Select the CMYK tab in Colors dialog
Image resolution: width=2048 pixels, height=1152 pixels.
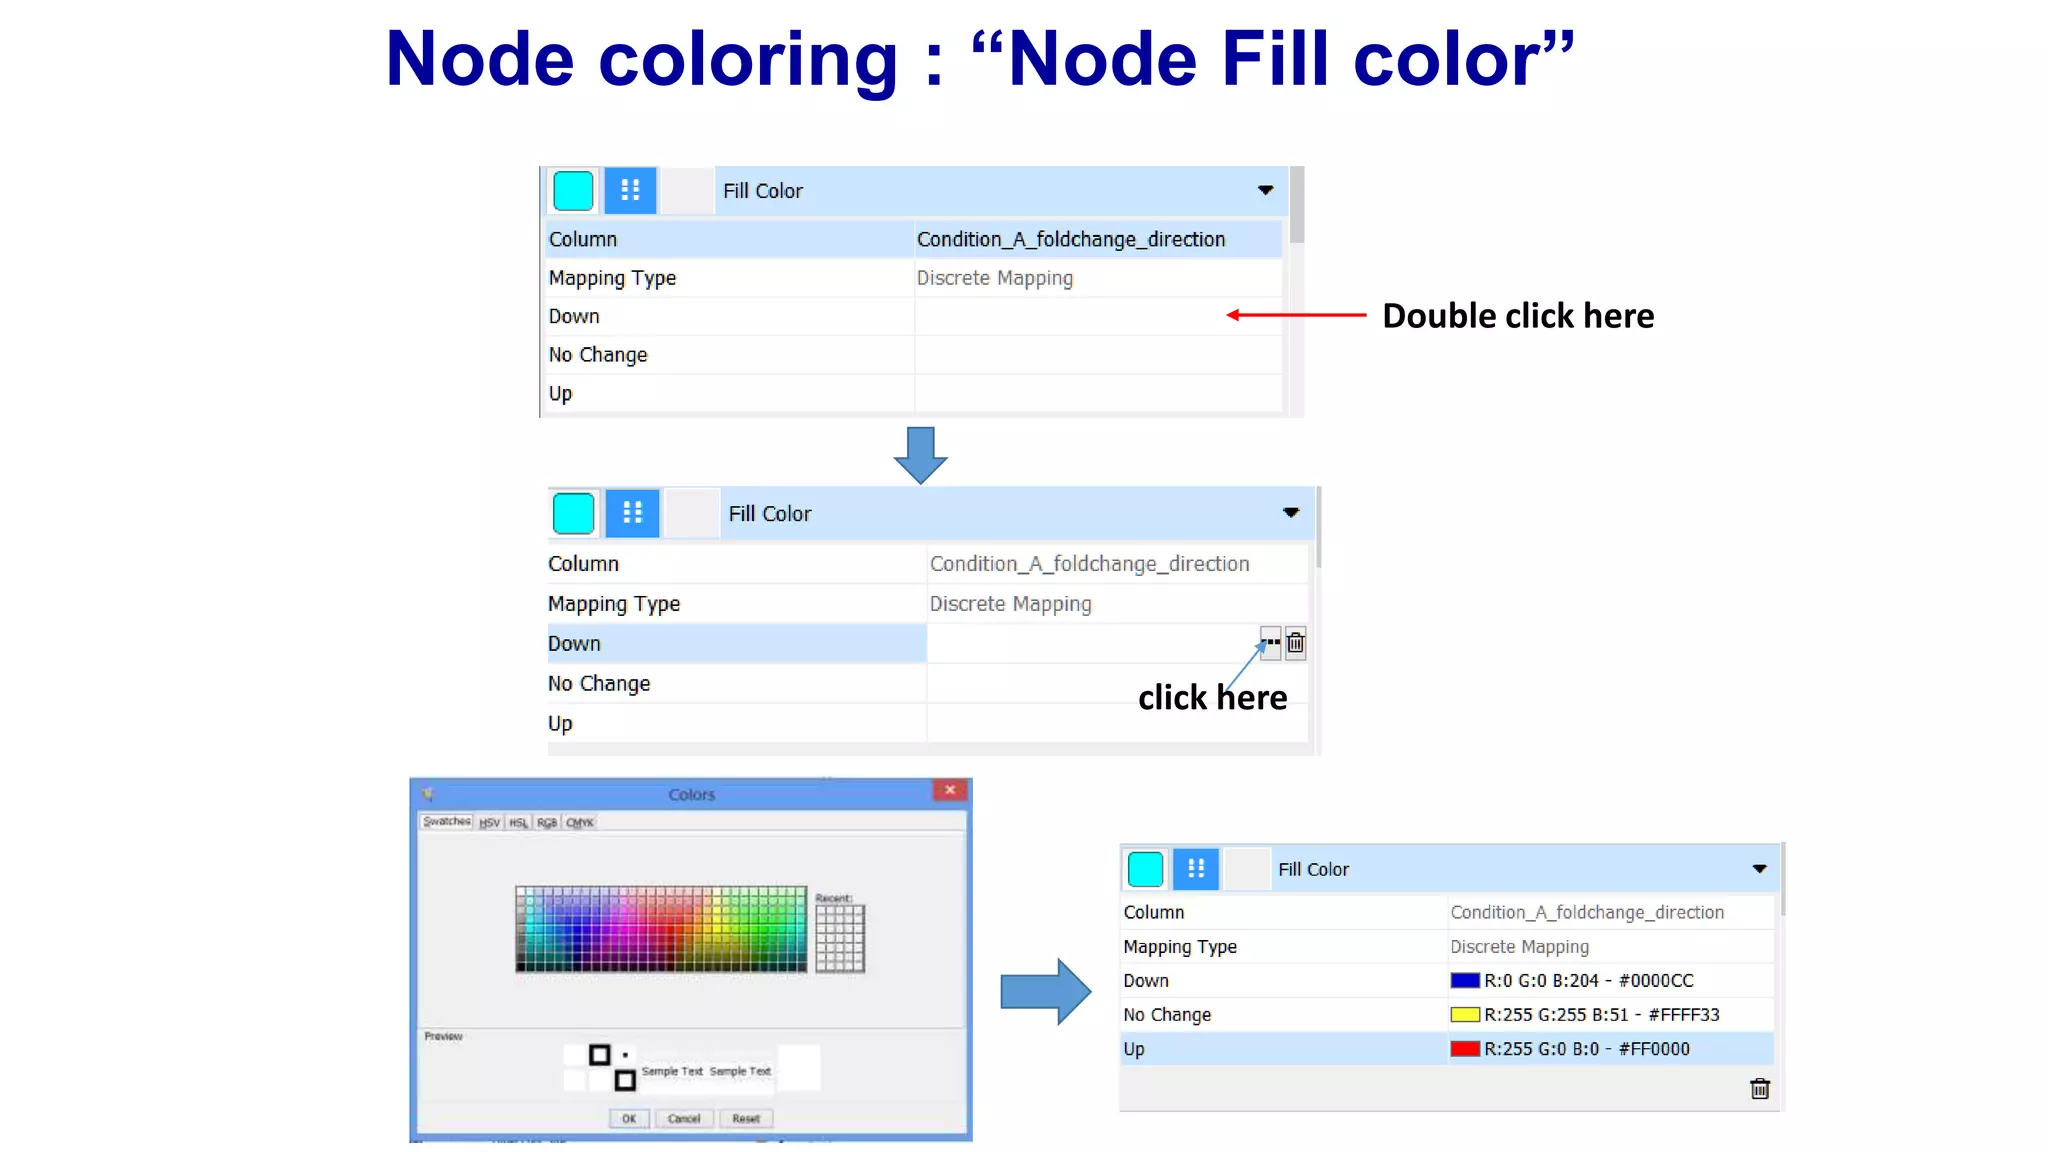580,823
